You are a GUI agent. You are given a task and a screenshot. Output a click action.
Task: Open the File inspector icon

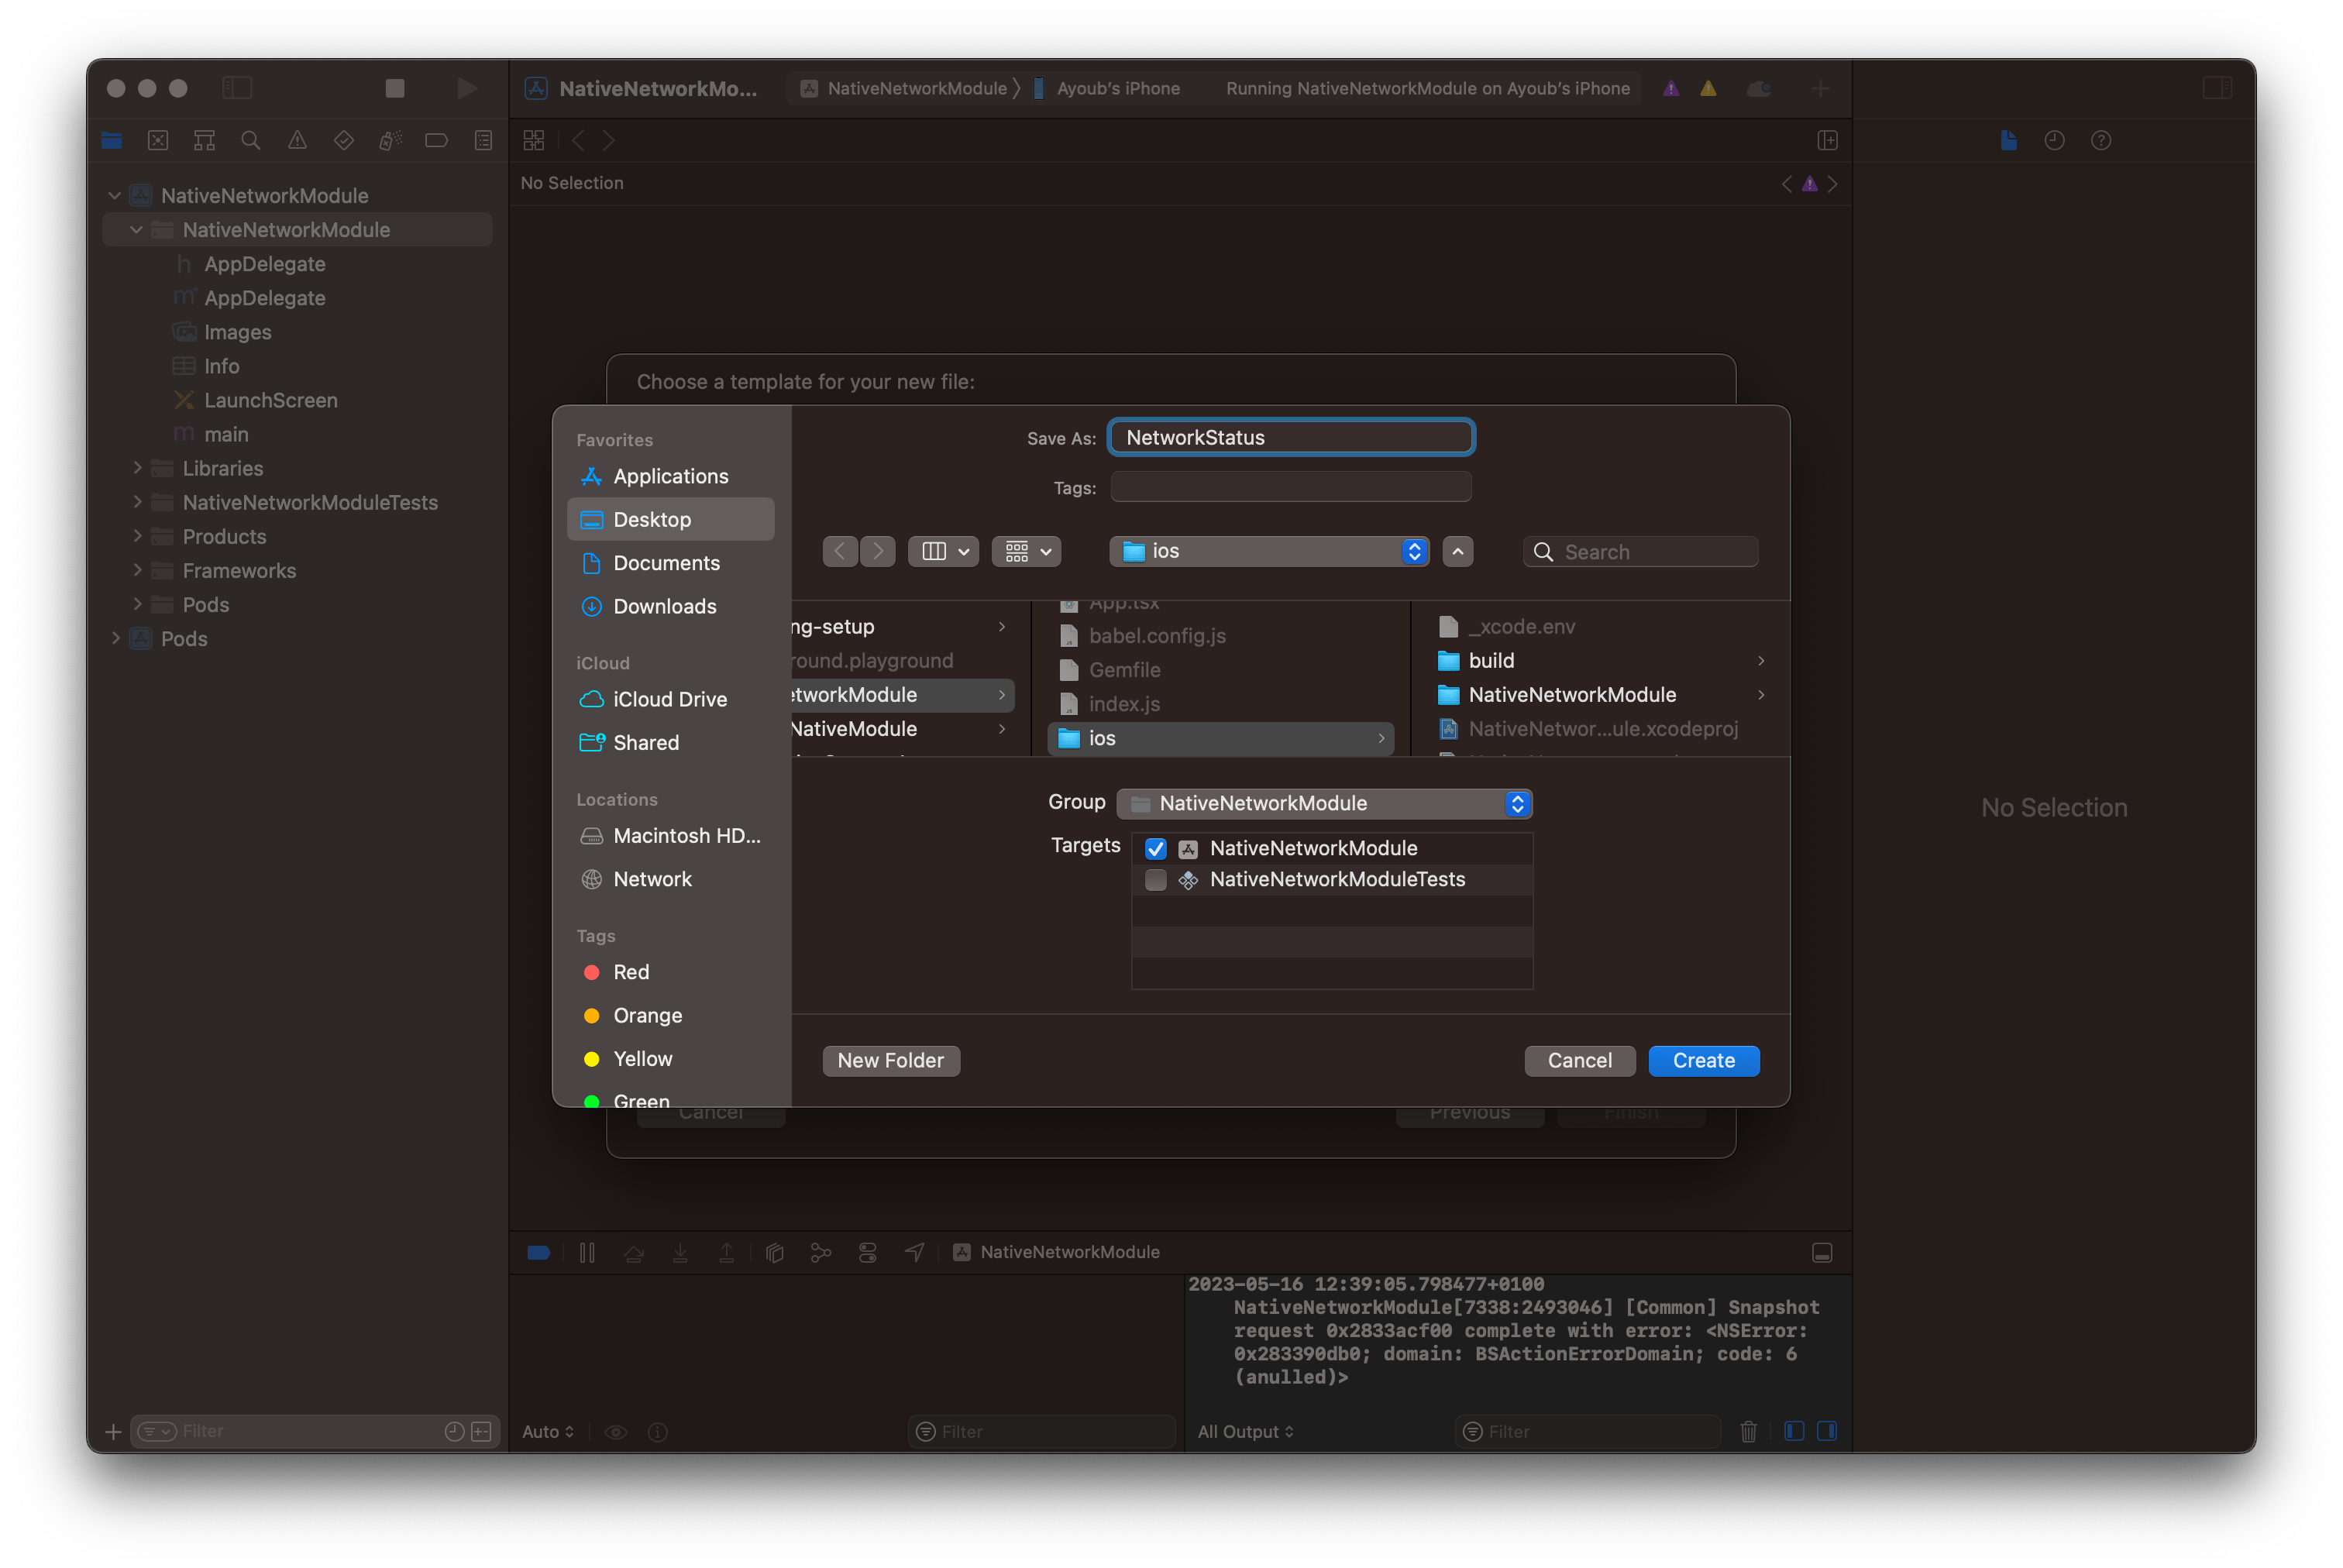click(2008, 140)
